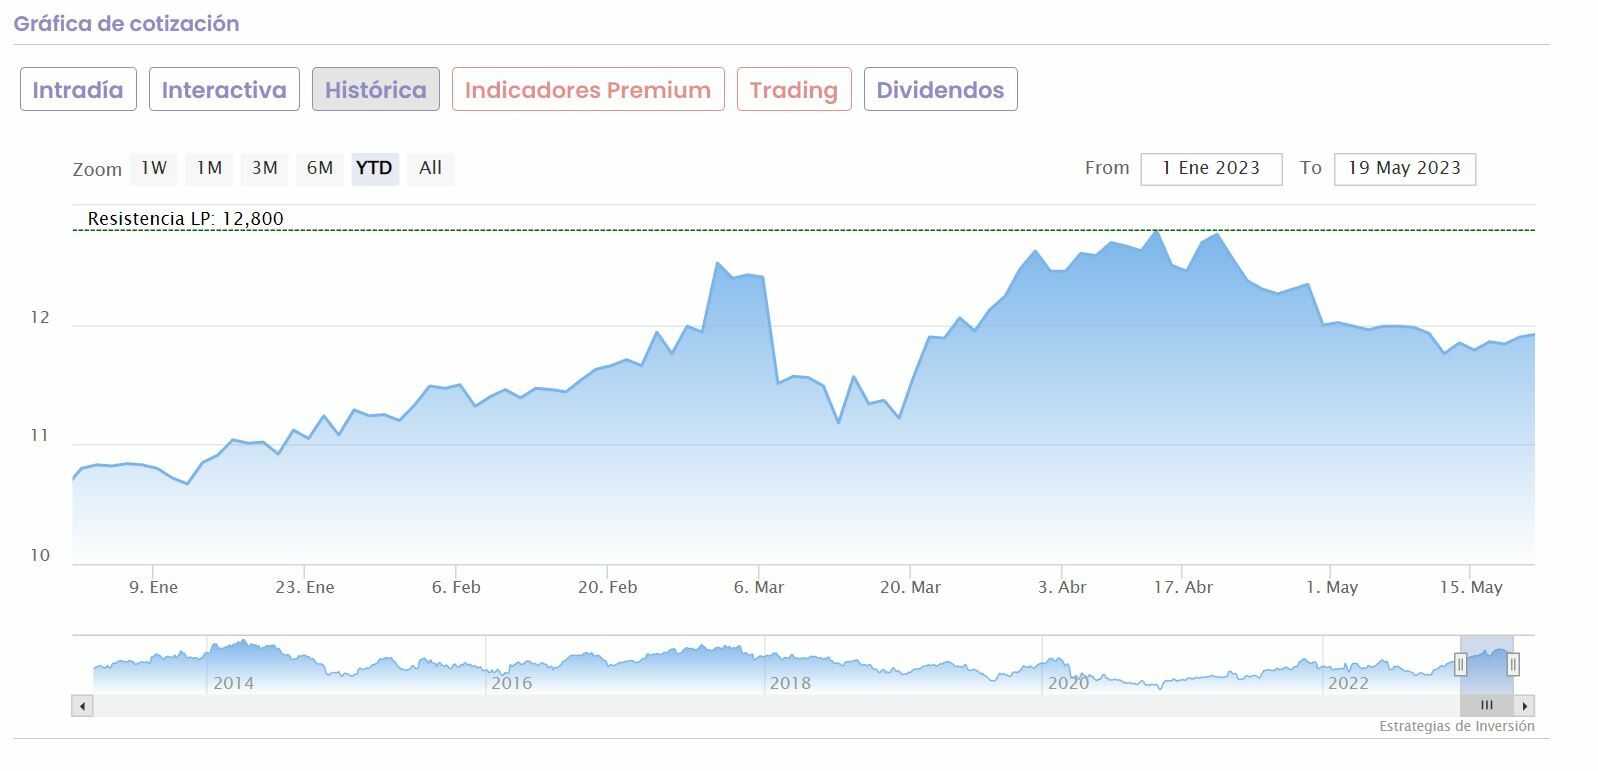The width and height of the screenshot is (1598, 771).
Task: Open Indicadores Premium tab
Action: 588,90
